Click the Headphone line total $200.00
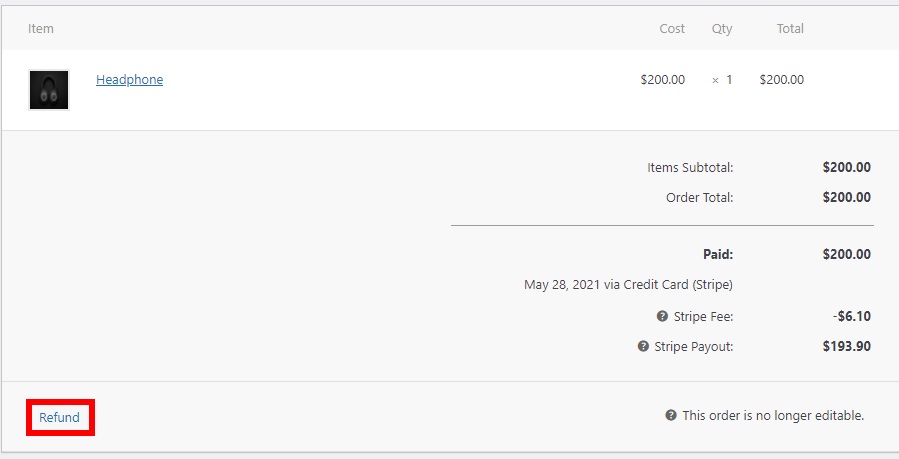 click(x=781, y=80)
